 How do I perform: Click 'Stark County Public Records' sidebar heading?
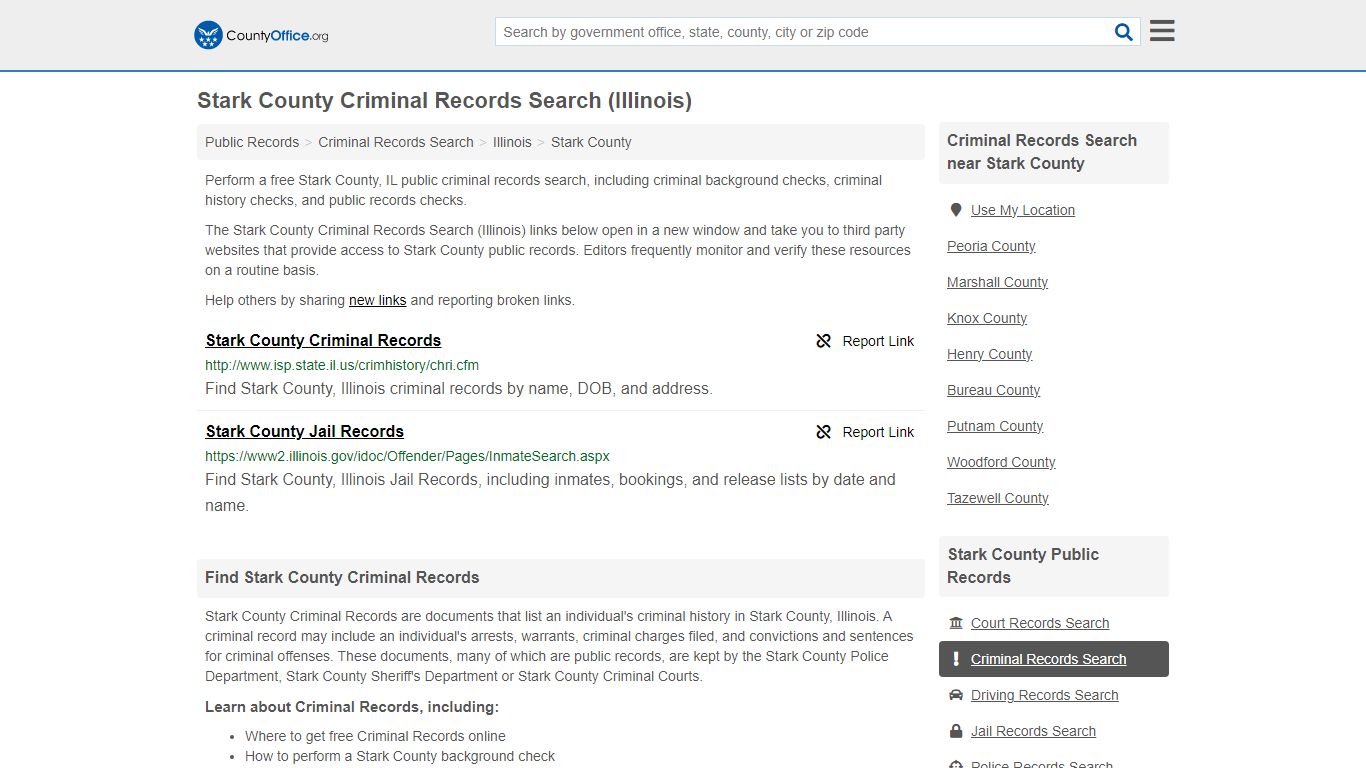point(1023,566)
